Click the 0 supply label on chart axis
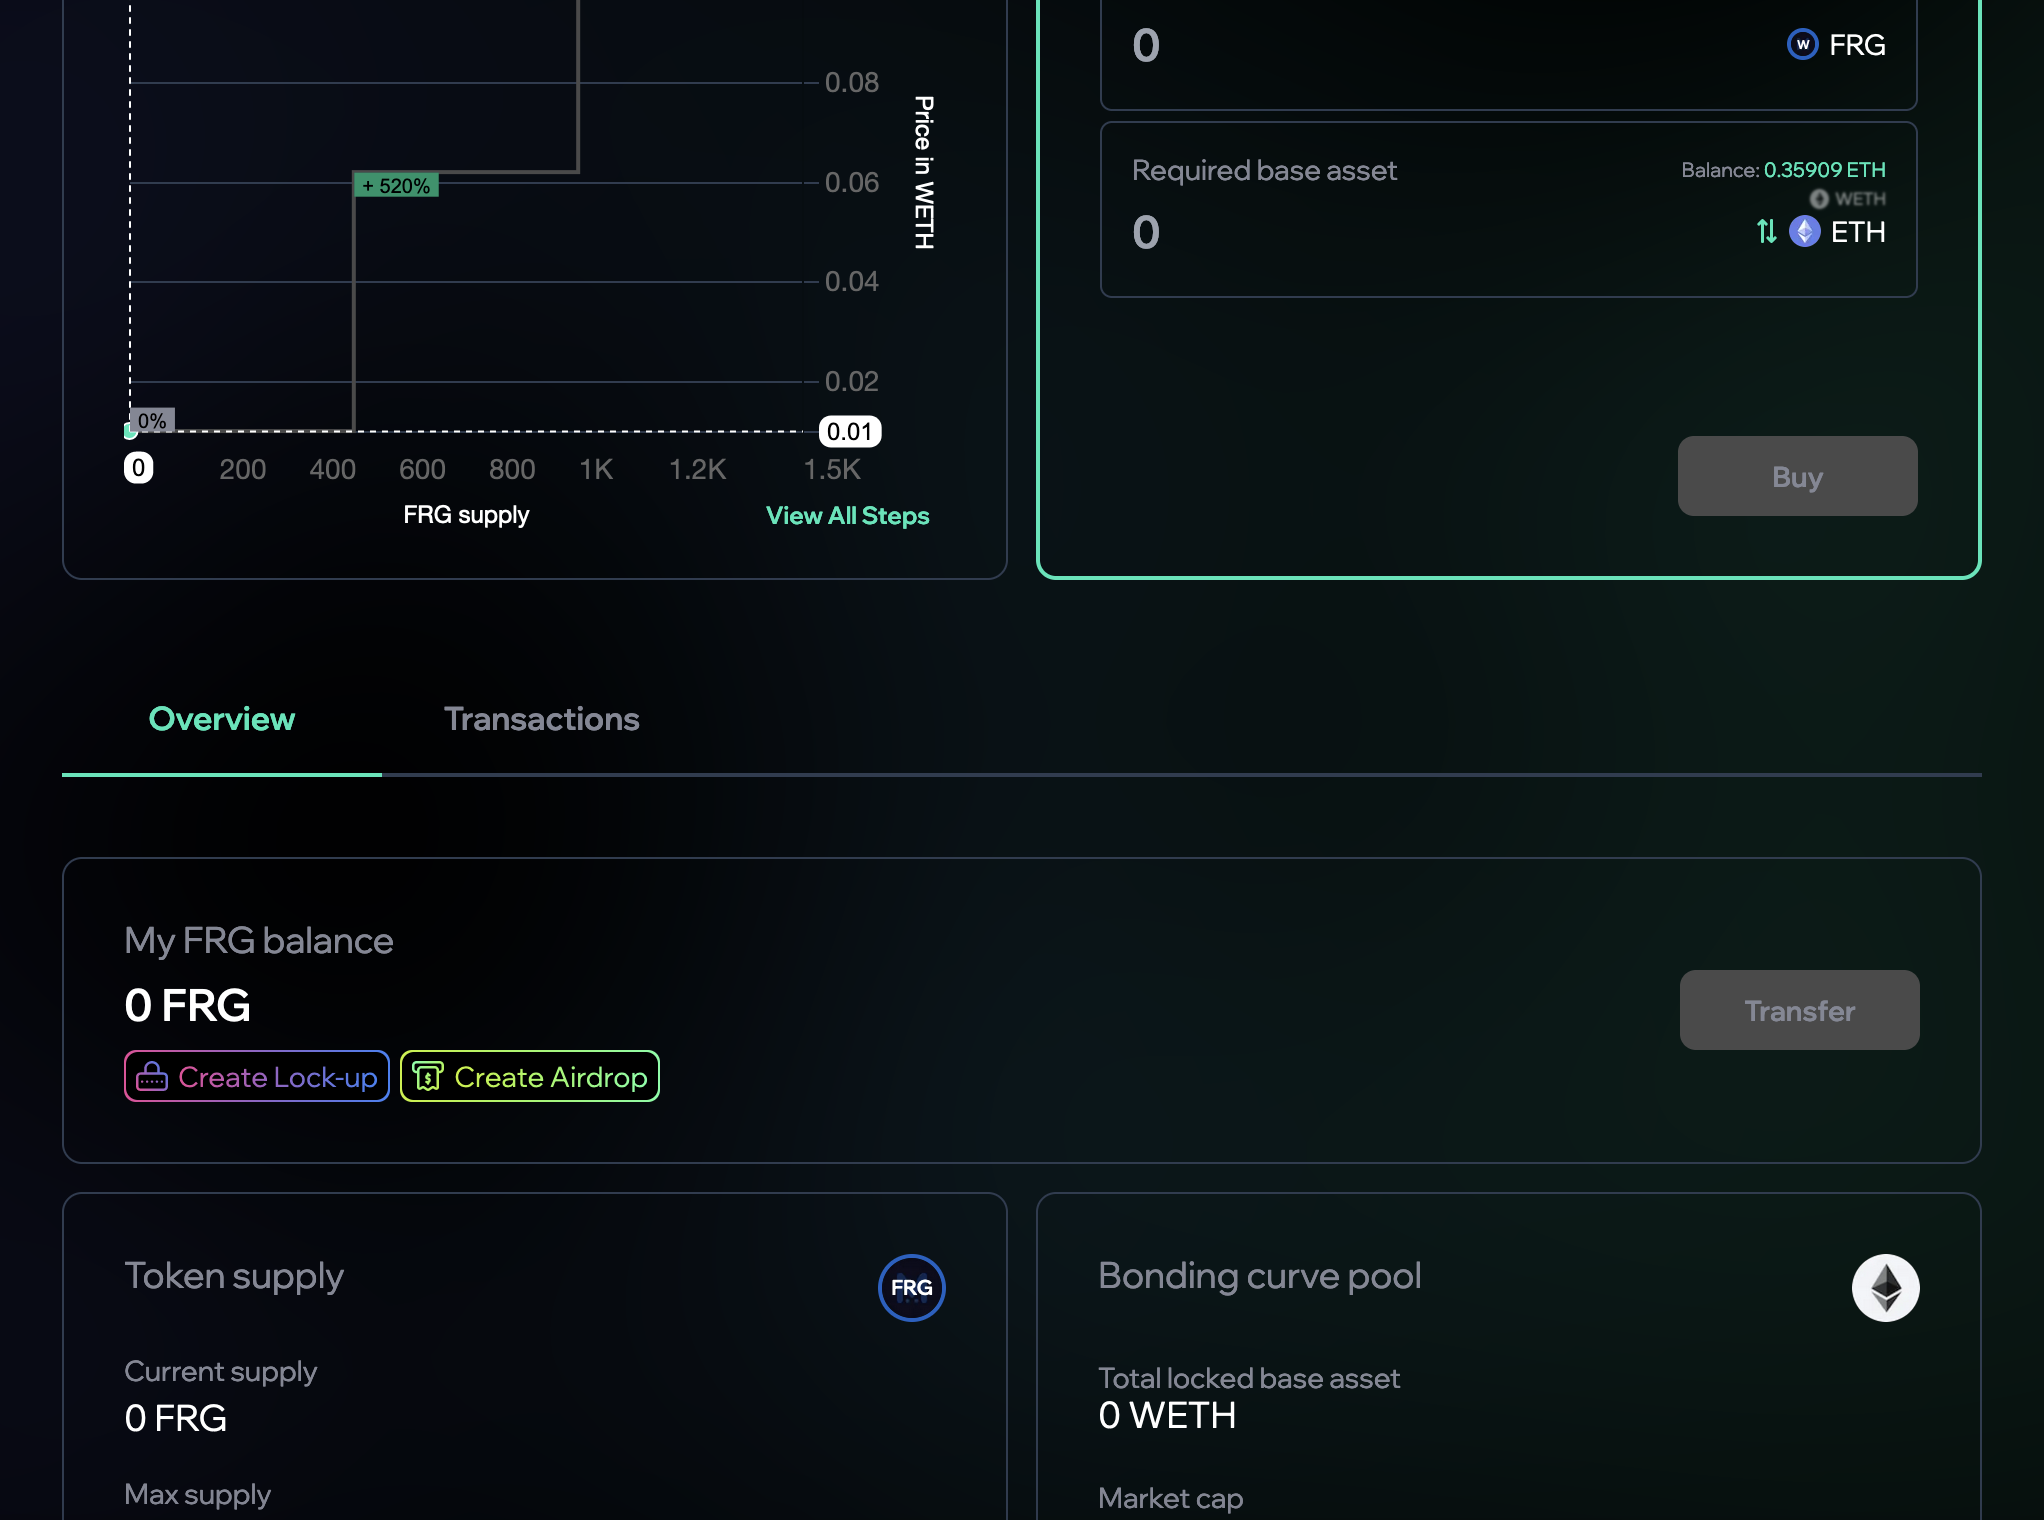The height and width of the screenshot is (1520, 2044). pyautogui.click(x=139, y=468)
